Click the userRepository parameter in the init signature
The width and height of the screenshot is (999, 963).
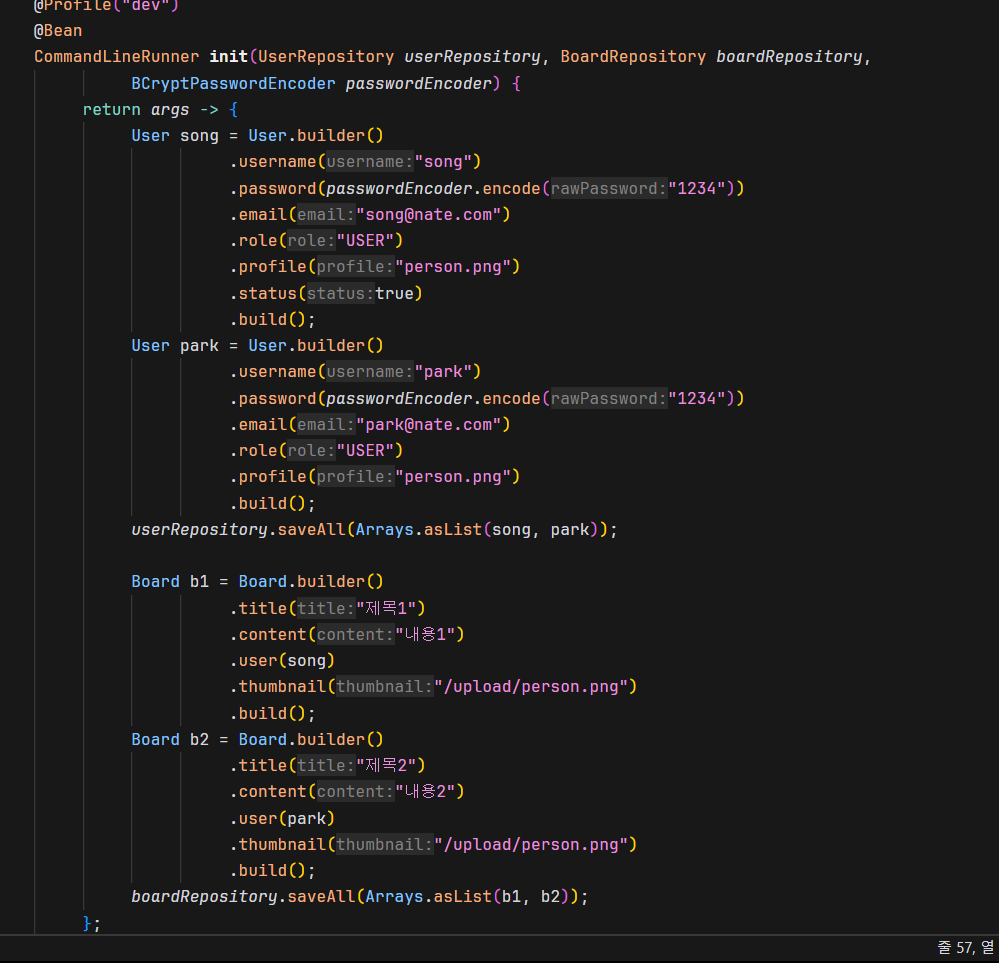473,57
